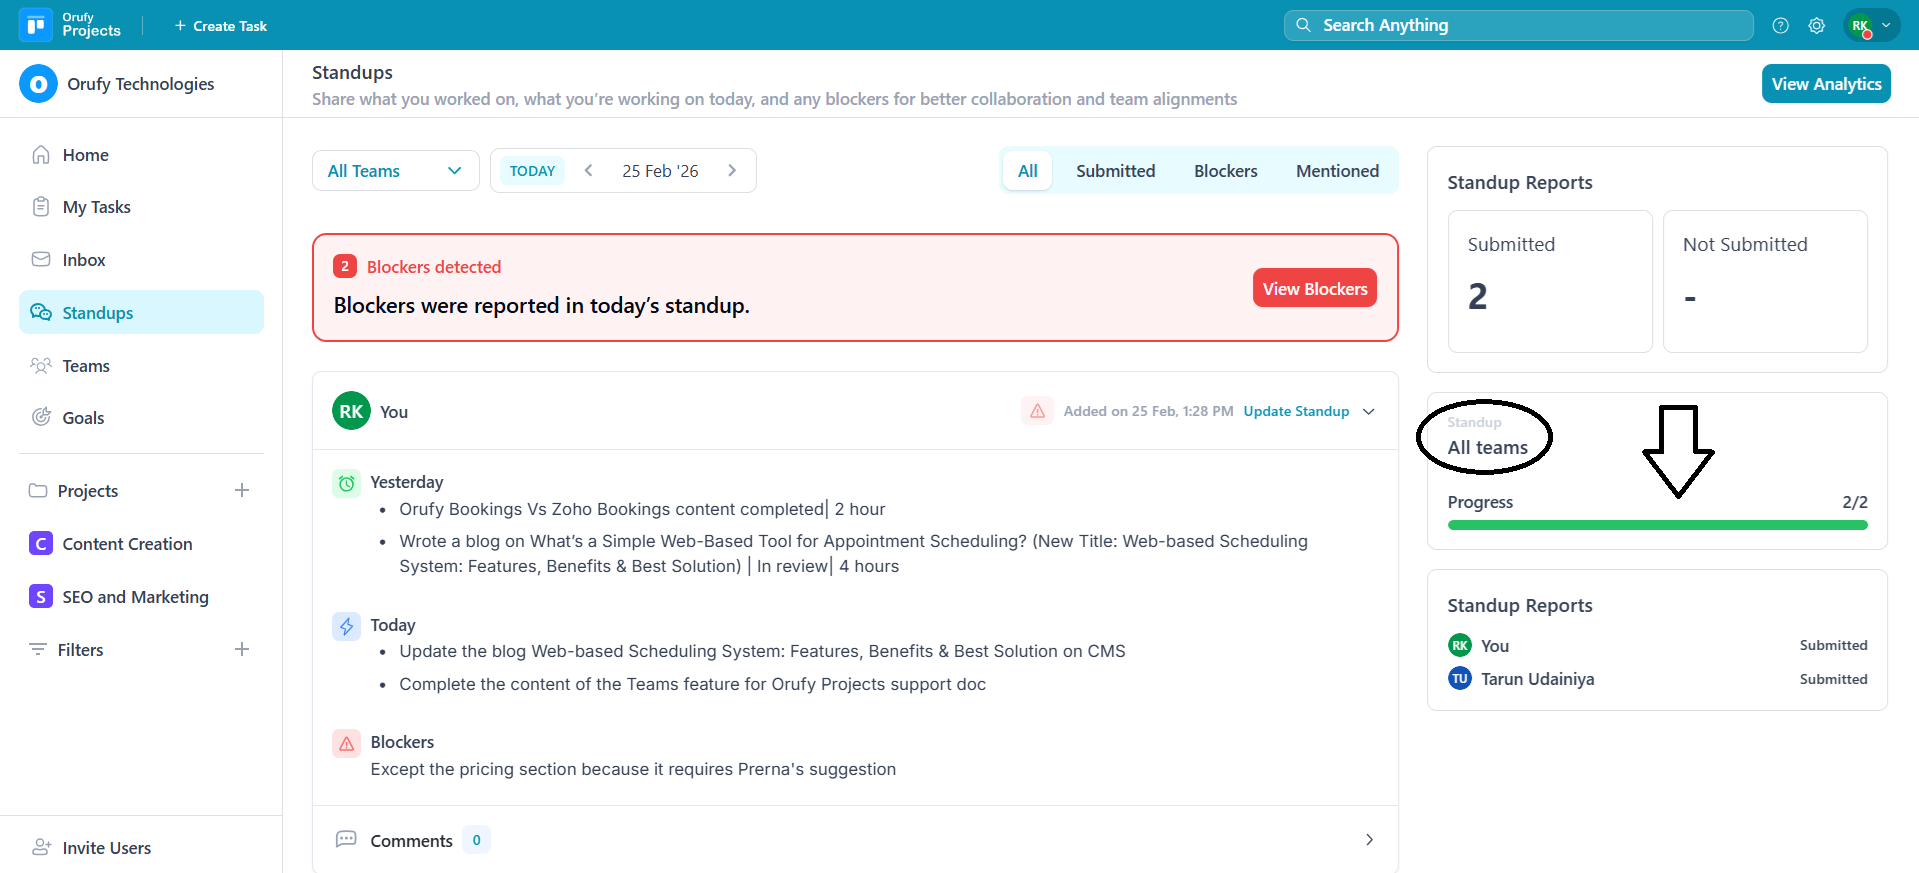This screenshot has width=1919, height=873.
Task: Switch to the Blockers filter tab
Action: point(1225,171)
